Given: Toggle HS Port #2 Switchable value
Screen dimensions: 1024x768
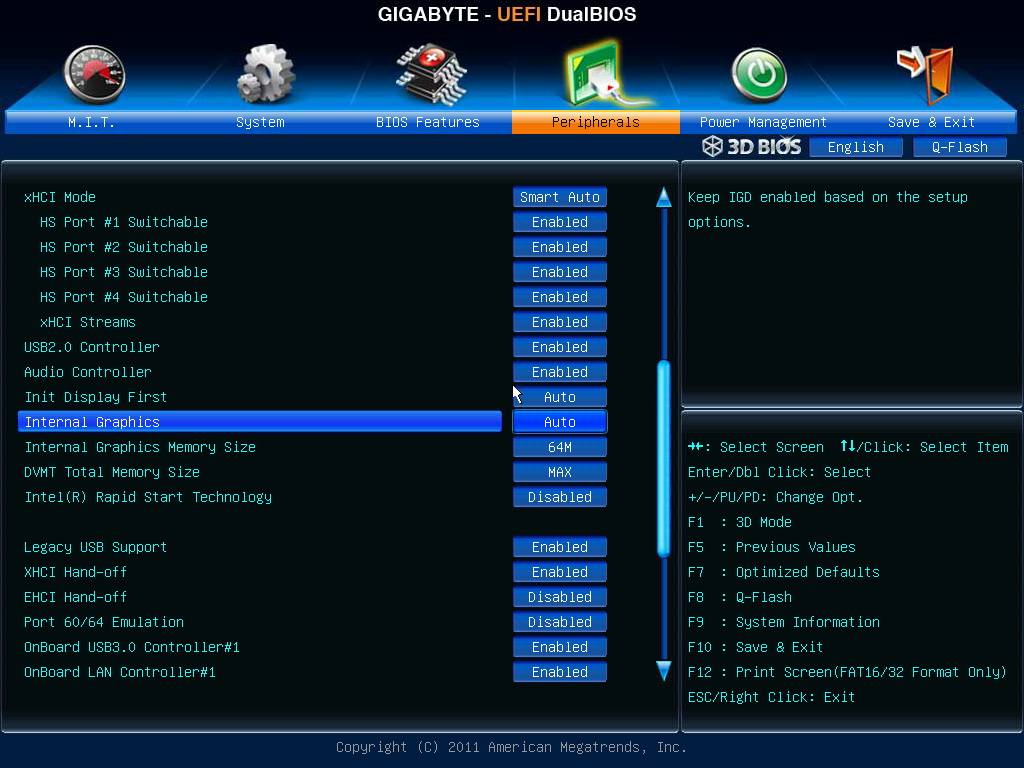Looking at the screenshot, I should pyautogui.click(x=560, y=247).
